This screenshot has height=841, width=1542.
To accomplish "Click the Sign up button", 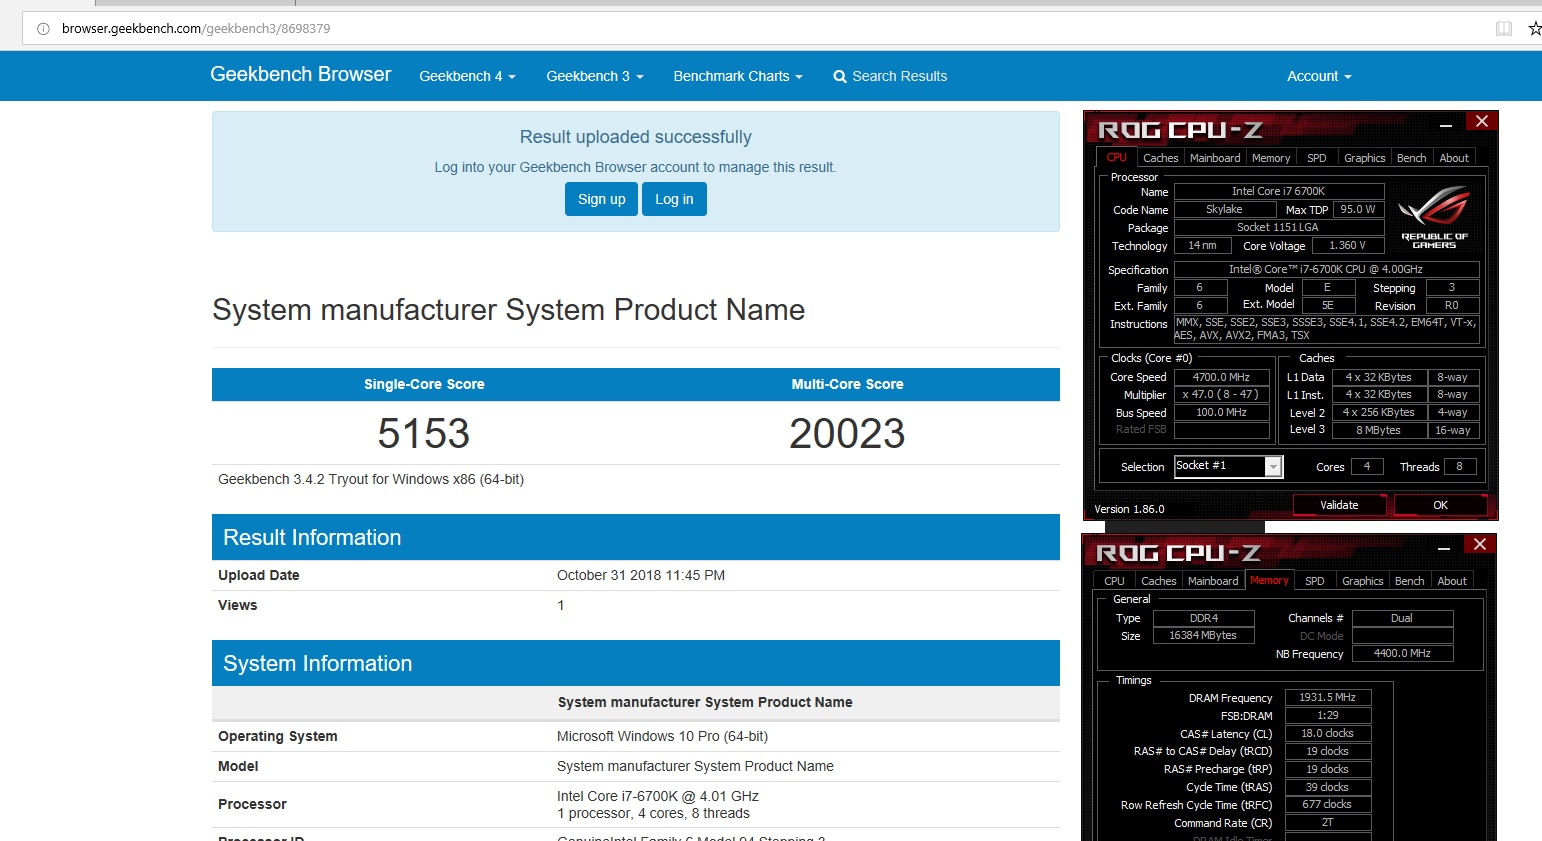I will (601, 199).
